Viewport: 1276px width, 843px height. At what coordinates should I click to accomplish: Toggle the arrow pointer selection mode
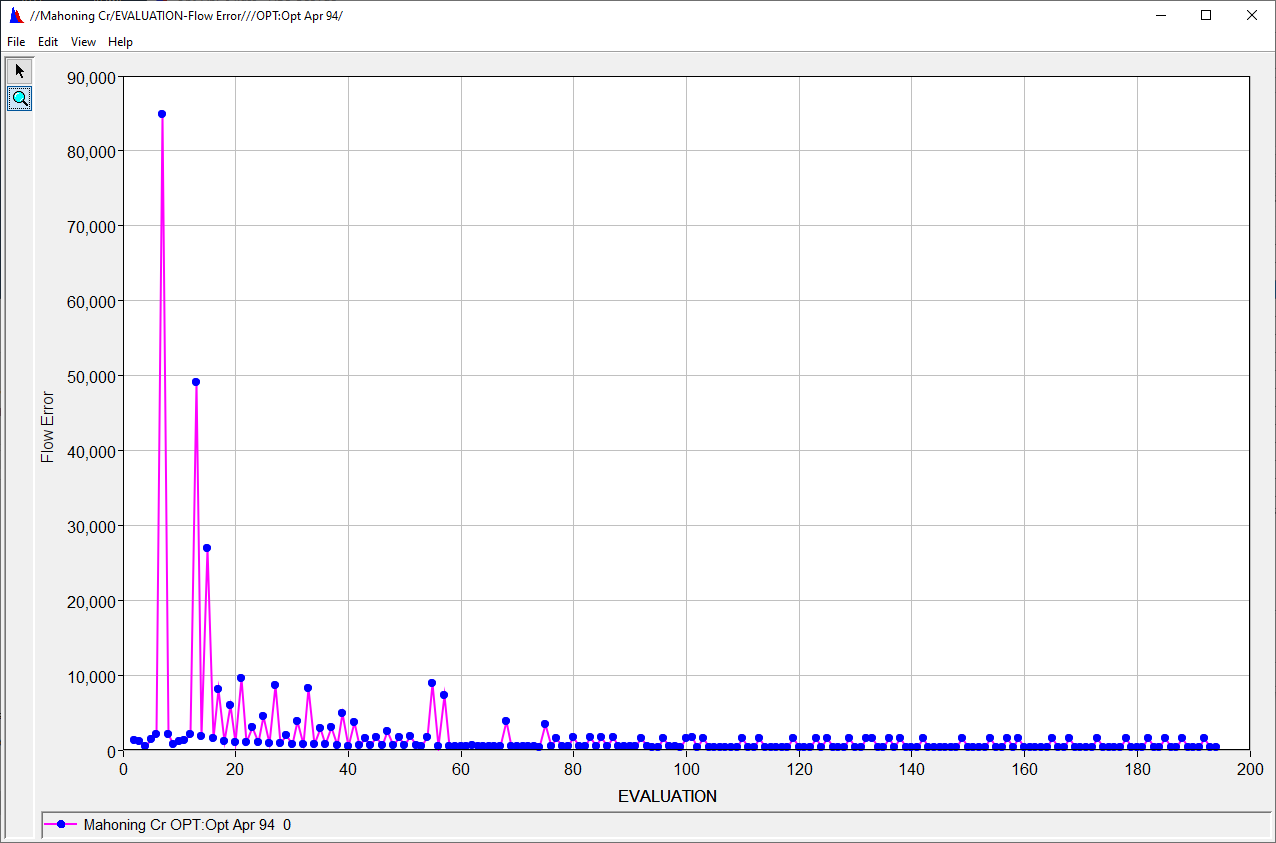18,70
